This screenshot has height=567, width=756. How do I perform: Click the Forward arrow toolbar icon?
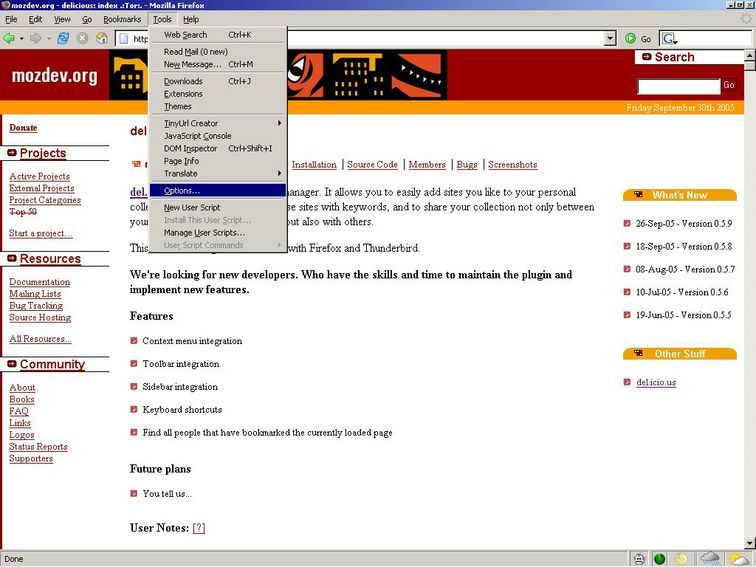36,38
